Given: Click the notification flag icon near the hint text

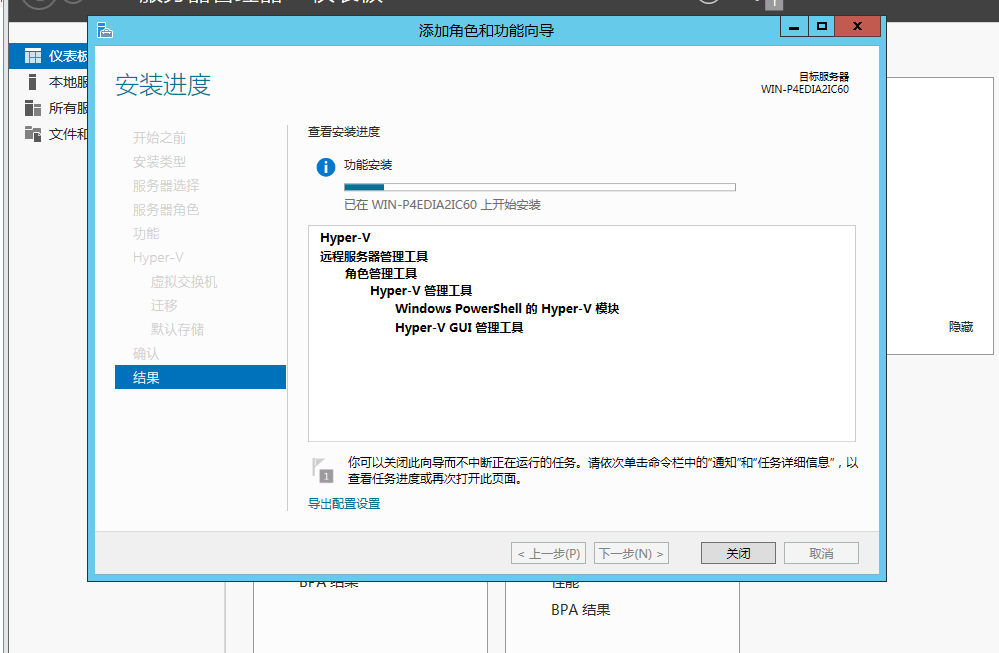Looking at the screenshot, I should (x=322, y=470).
